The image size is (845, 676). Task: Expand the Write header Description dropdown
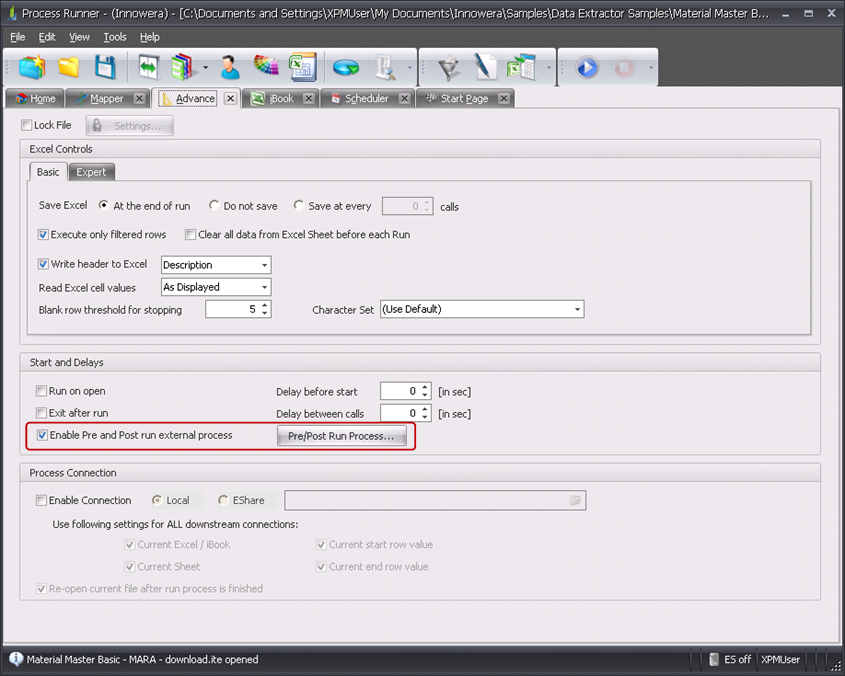[x=264, y=265]
